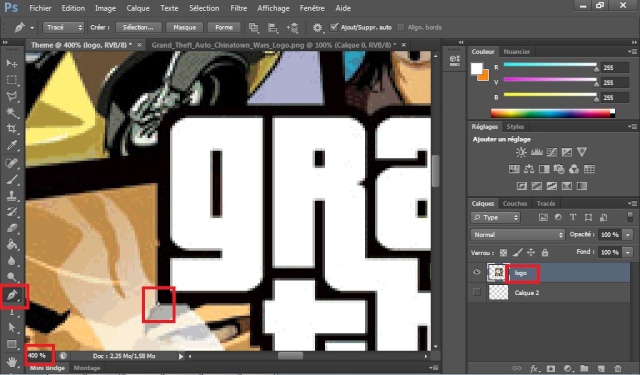The width and height of the screenshot is (640, 375).
Task: Toggle Align. bords checkbox
Action: point(401,27)
